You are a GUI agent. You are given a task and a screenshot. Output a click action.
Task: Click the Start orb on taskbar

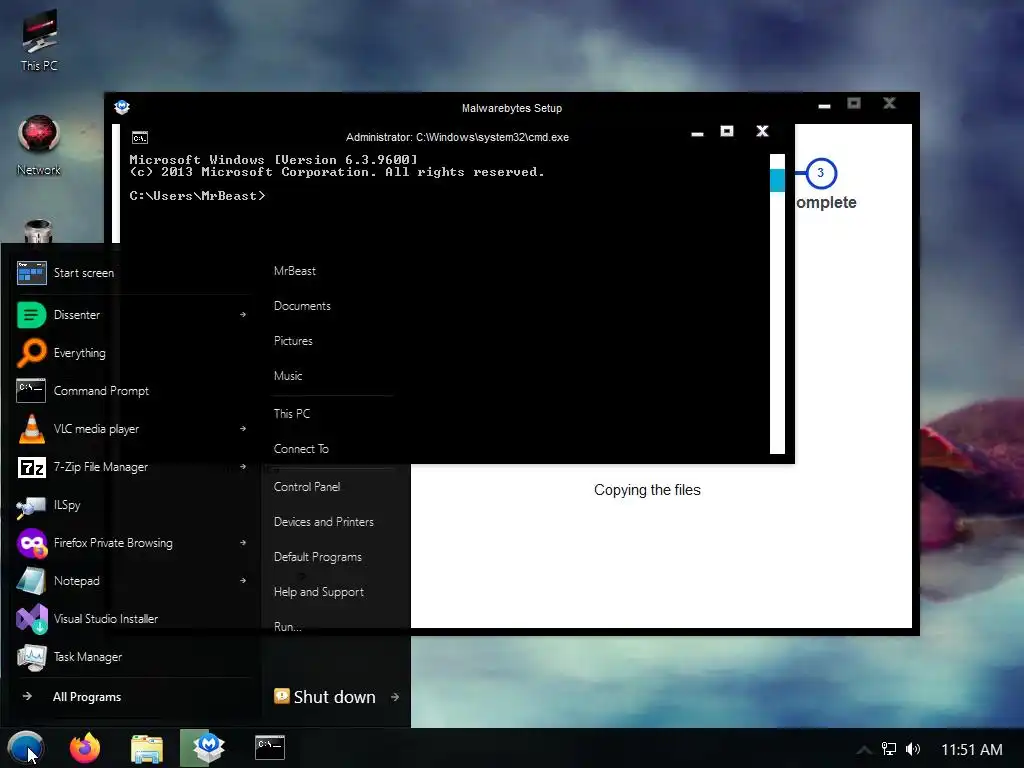point(25,748)
